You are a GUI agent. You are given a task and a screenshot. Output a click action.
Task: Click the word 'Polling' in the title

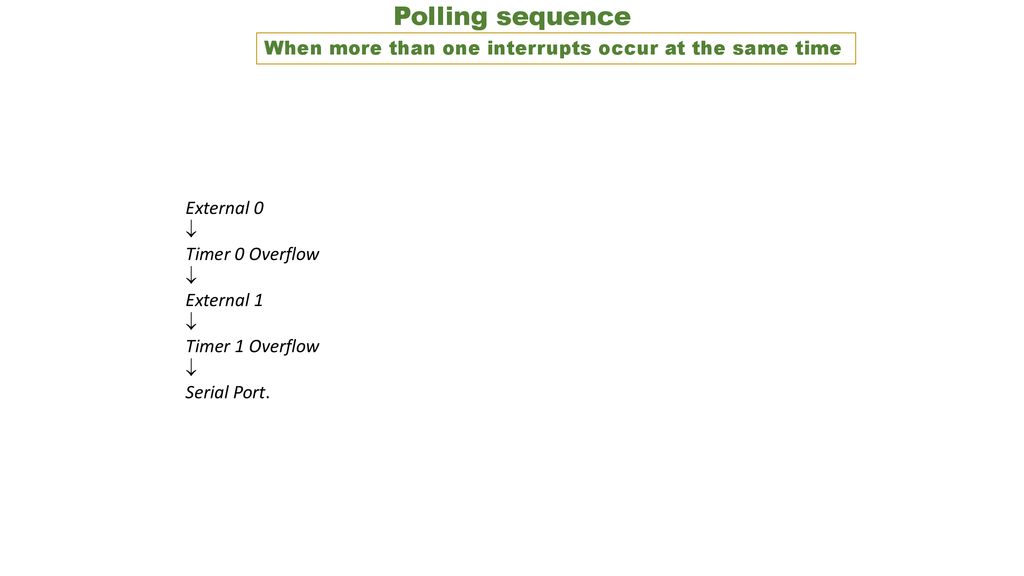(440, 17)
